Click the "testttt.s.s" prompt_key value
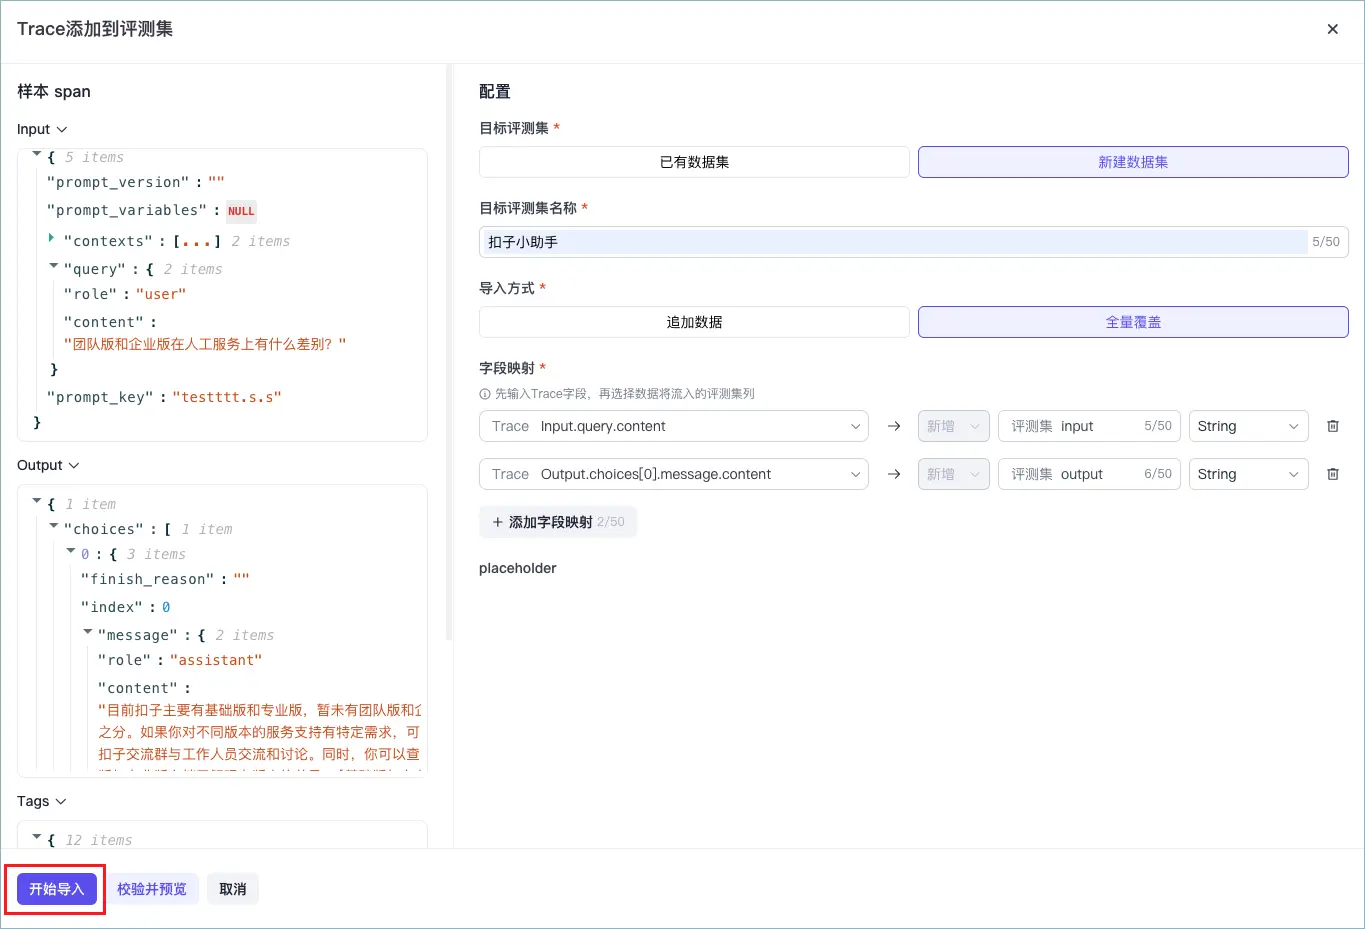 (x=227, y=397)
